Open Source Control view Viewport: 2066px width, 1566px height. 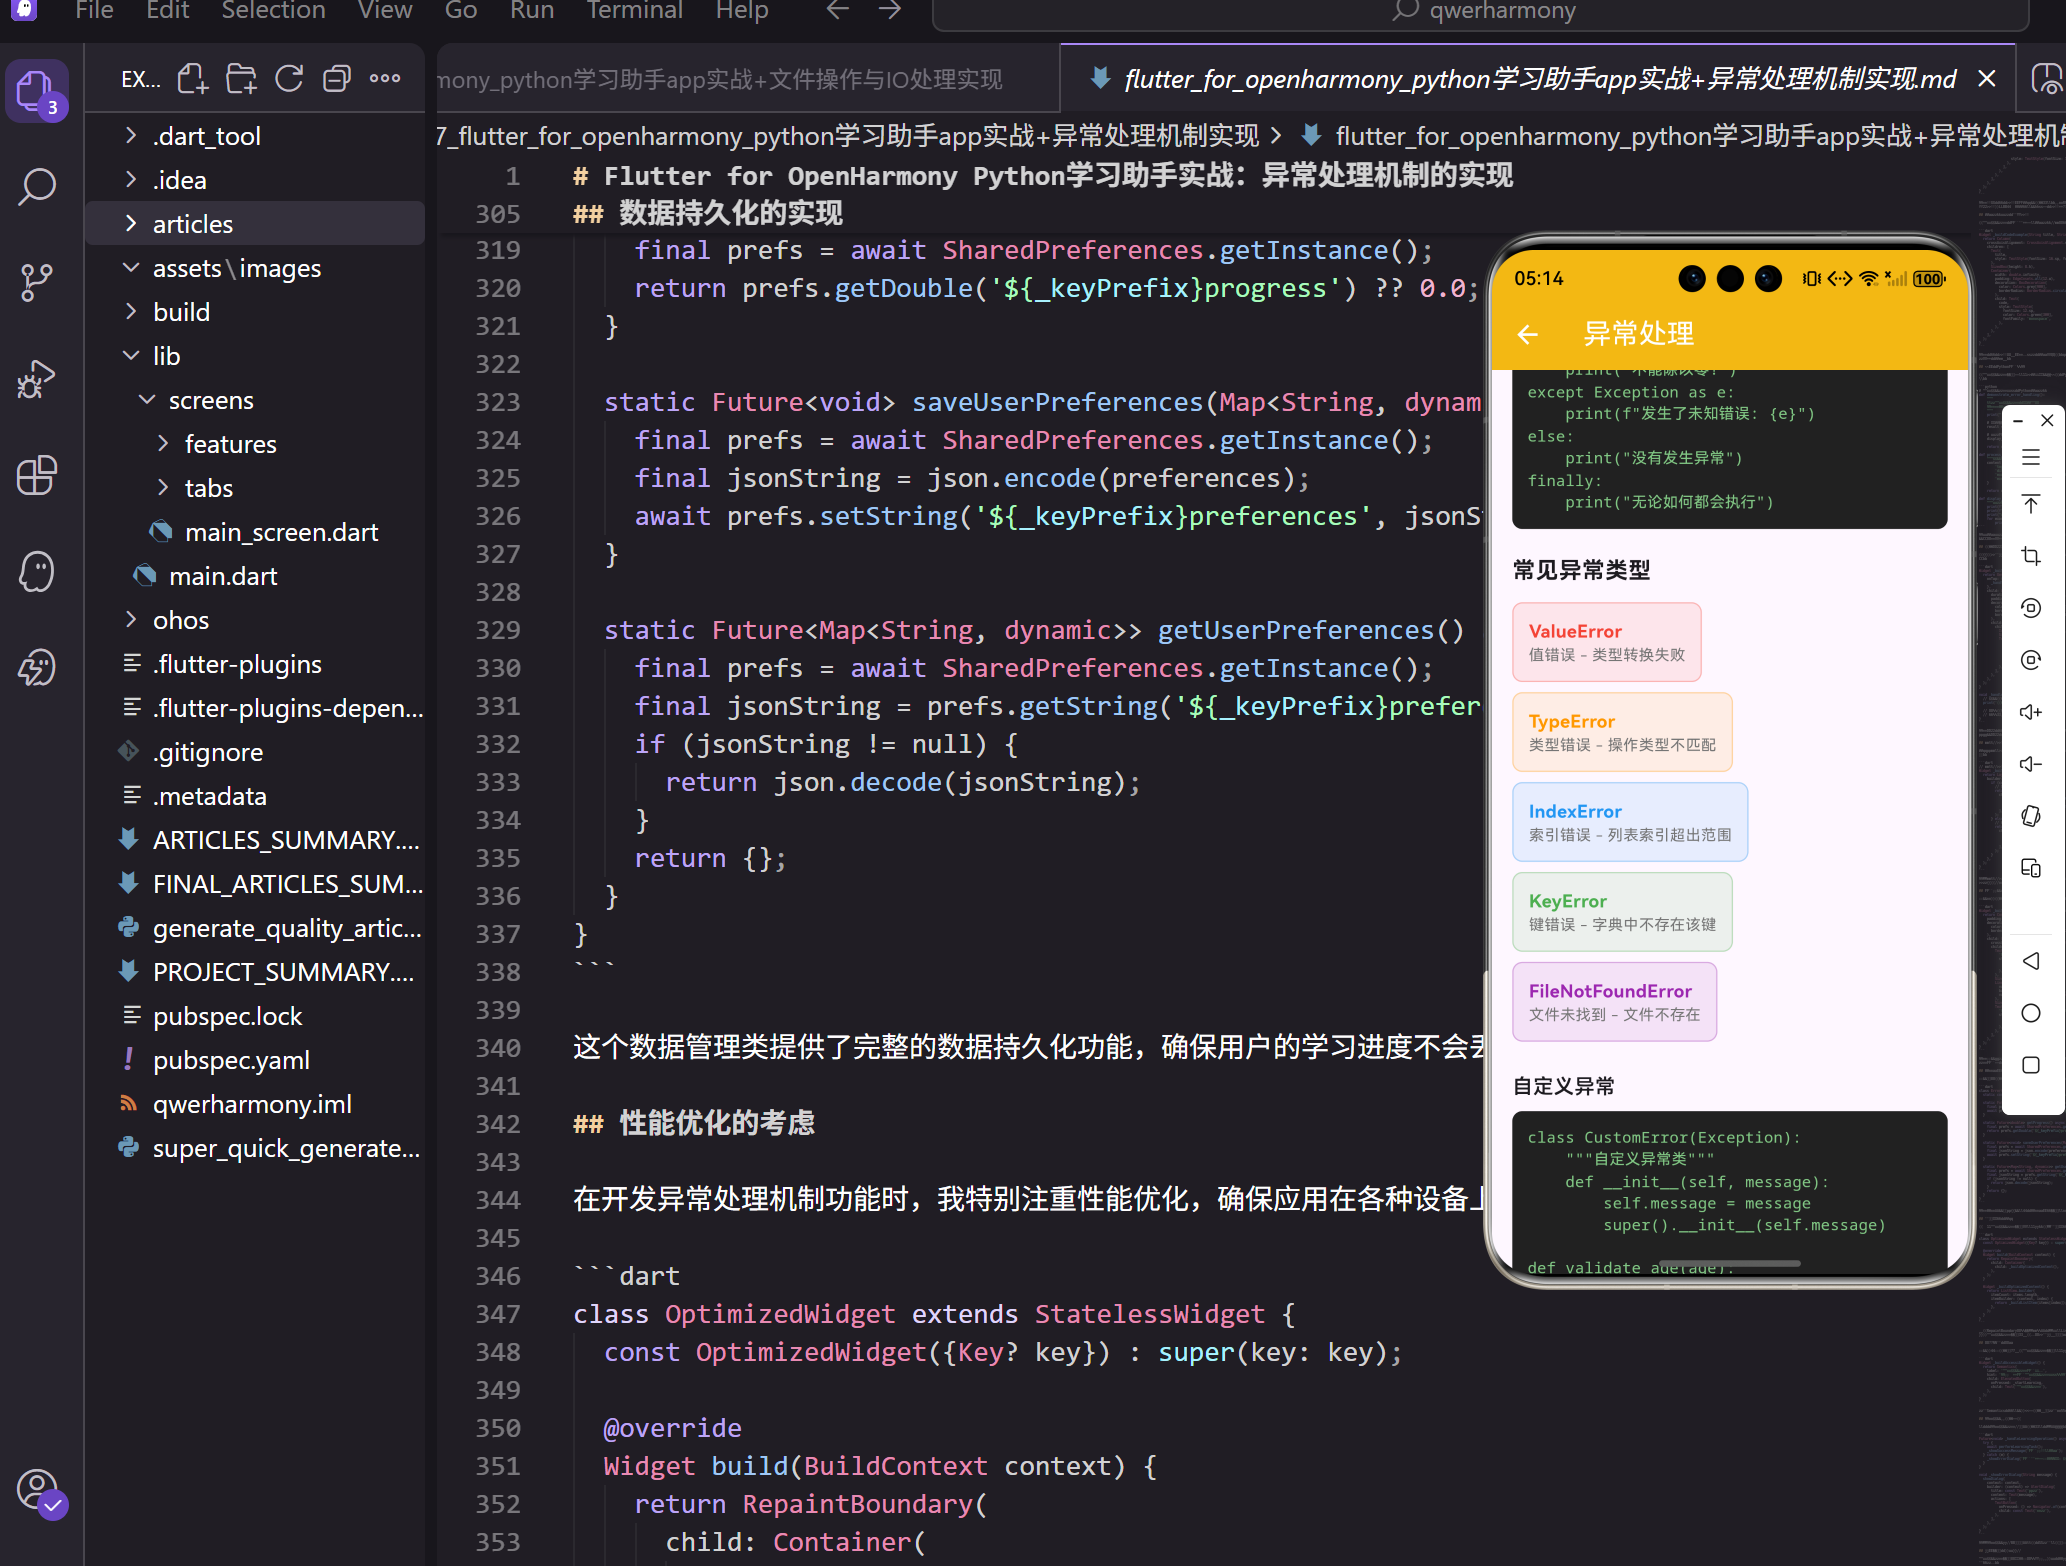(x=37, y=282)
